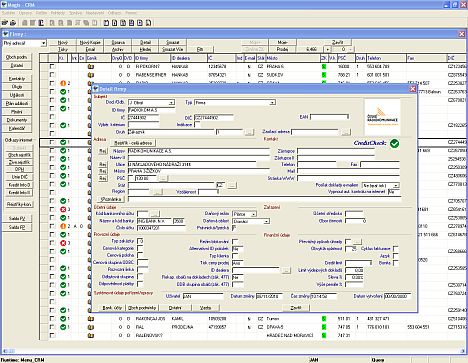Screen dimensions: 468x363
Task: Click green ZK cell in the PSČ 16000 row
Action: point(324,67)
